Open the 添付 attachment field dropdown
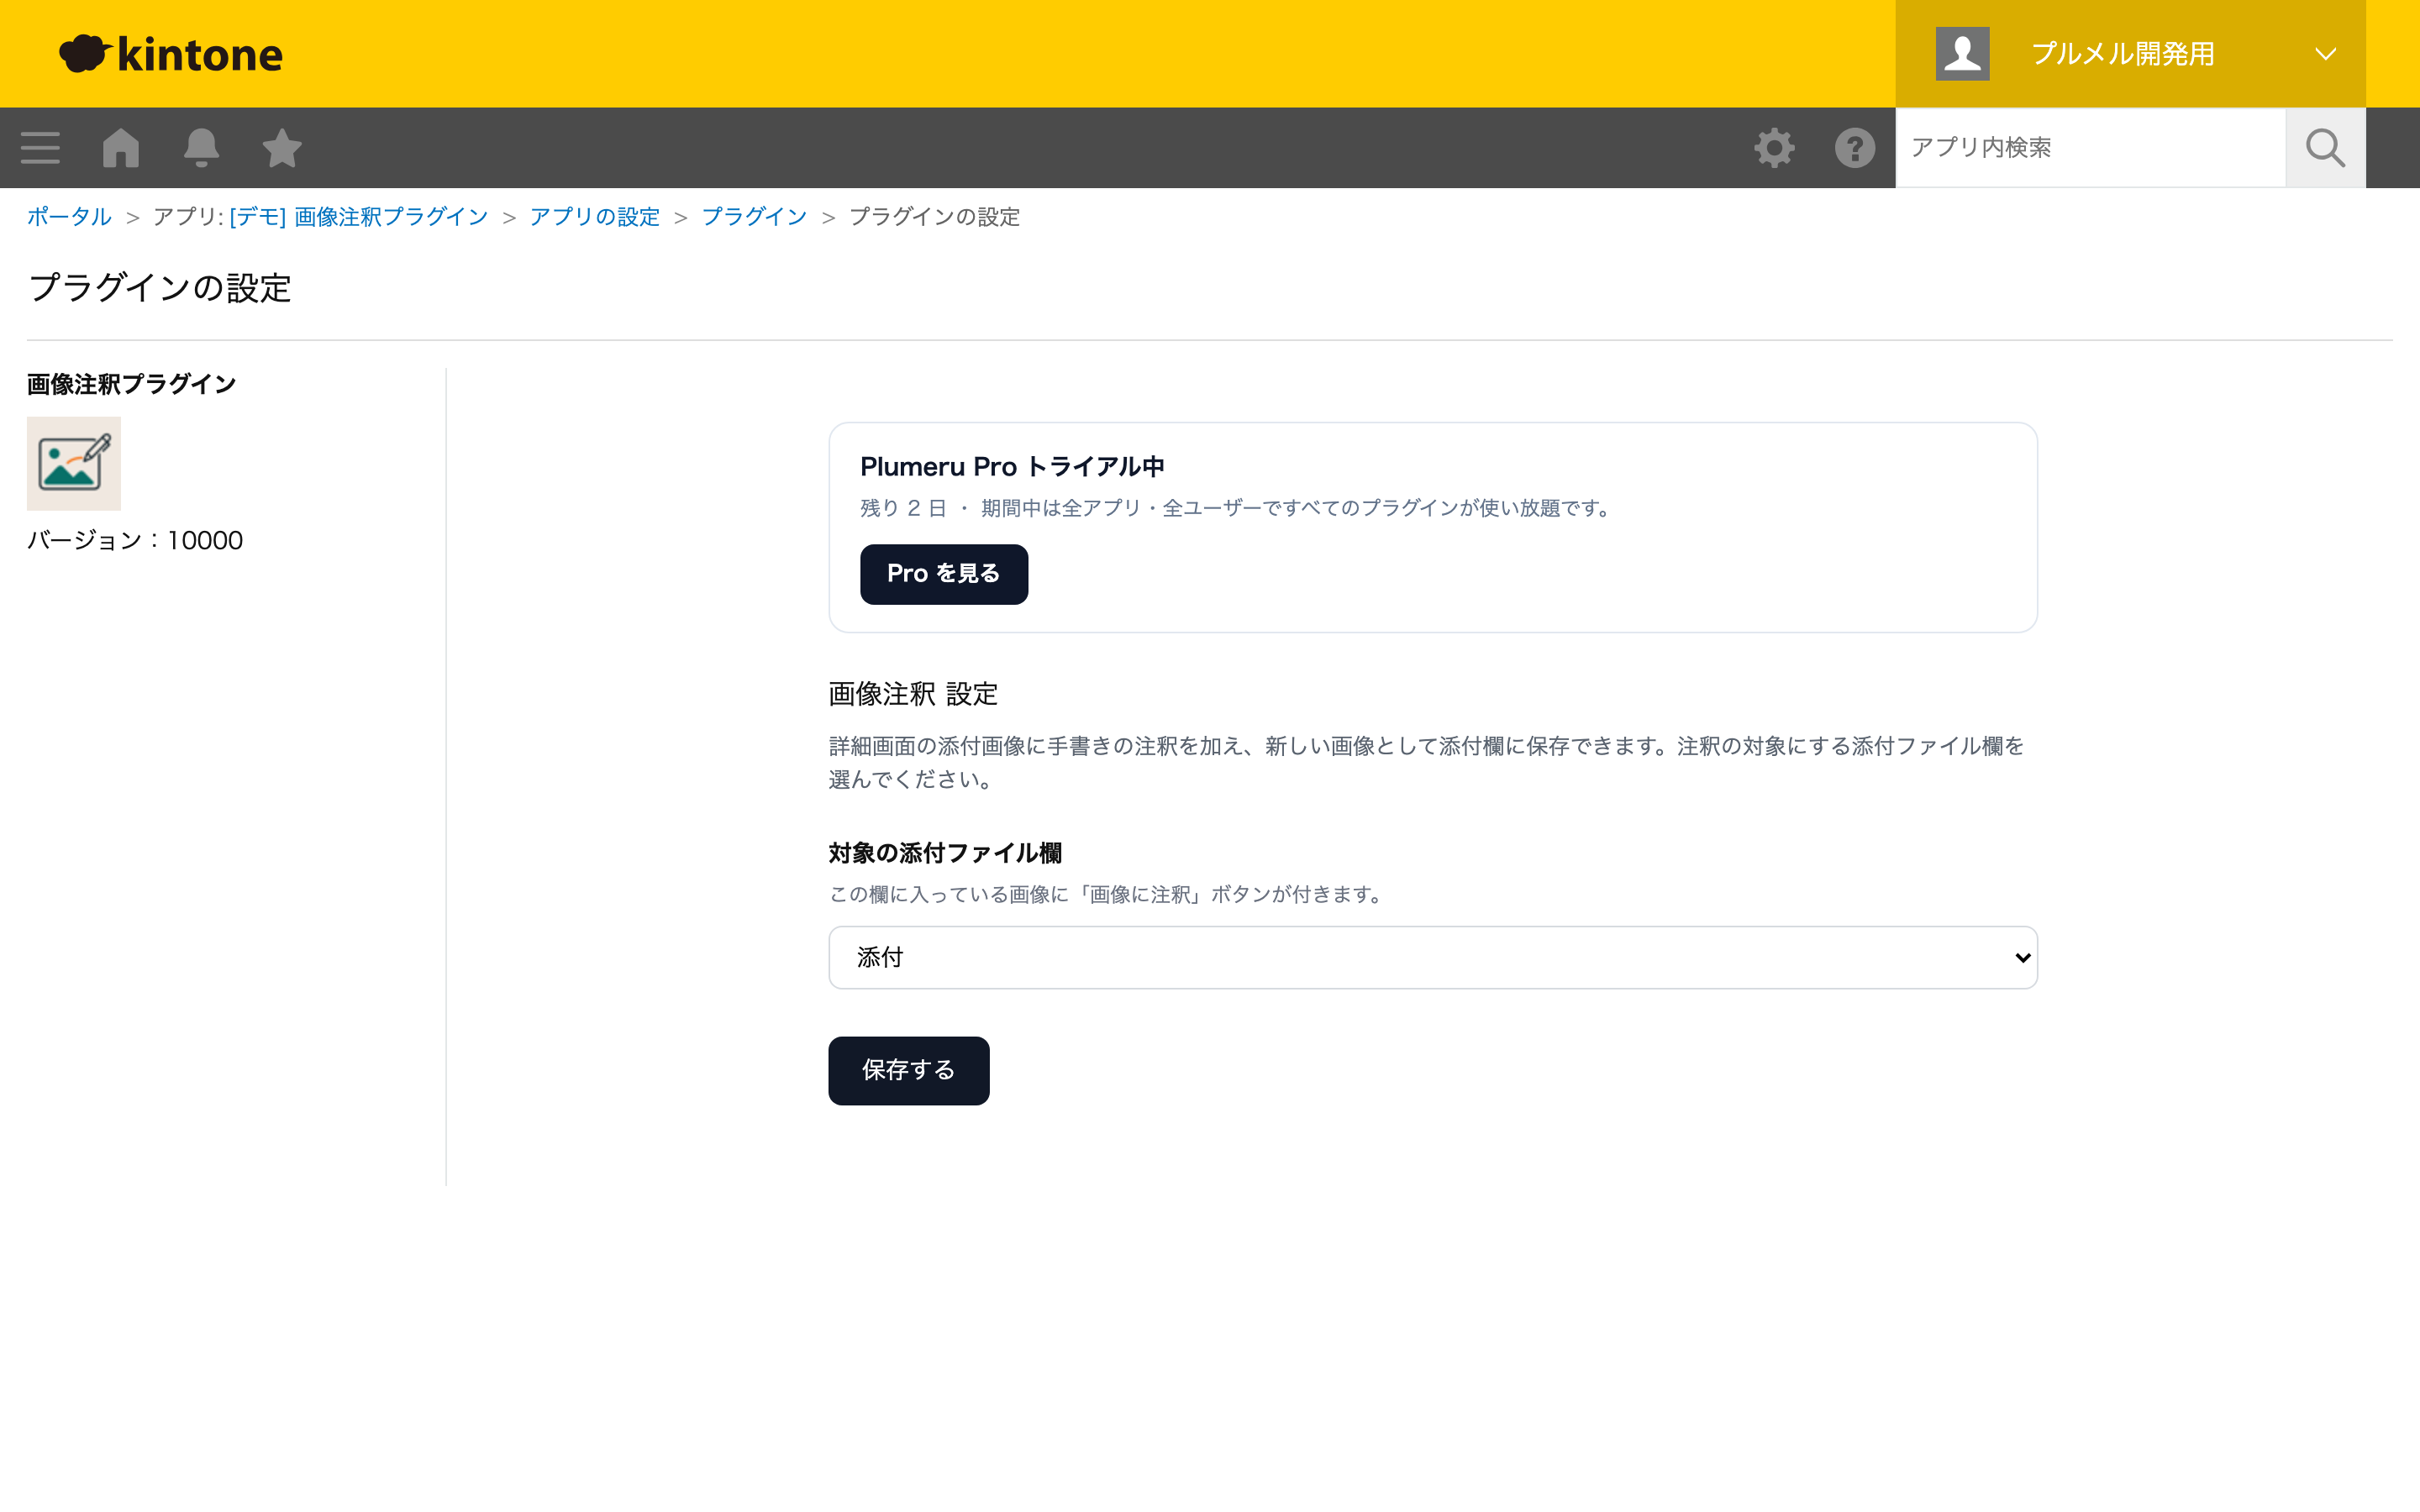This screenshot has height=1512, width=2420. point(1433,957)
